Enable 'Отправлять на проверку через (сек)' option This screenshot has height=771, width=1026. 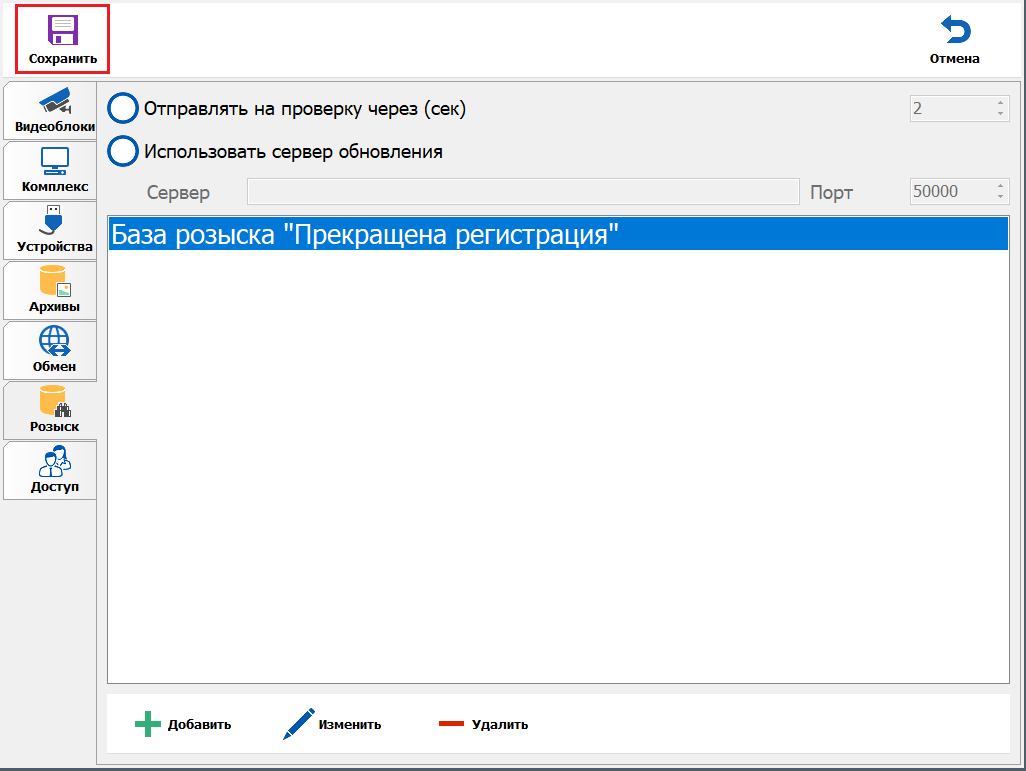point(122,109)
